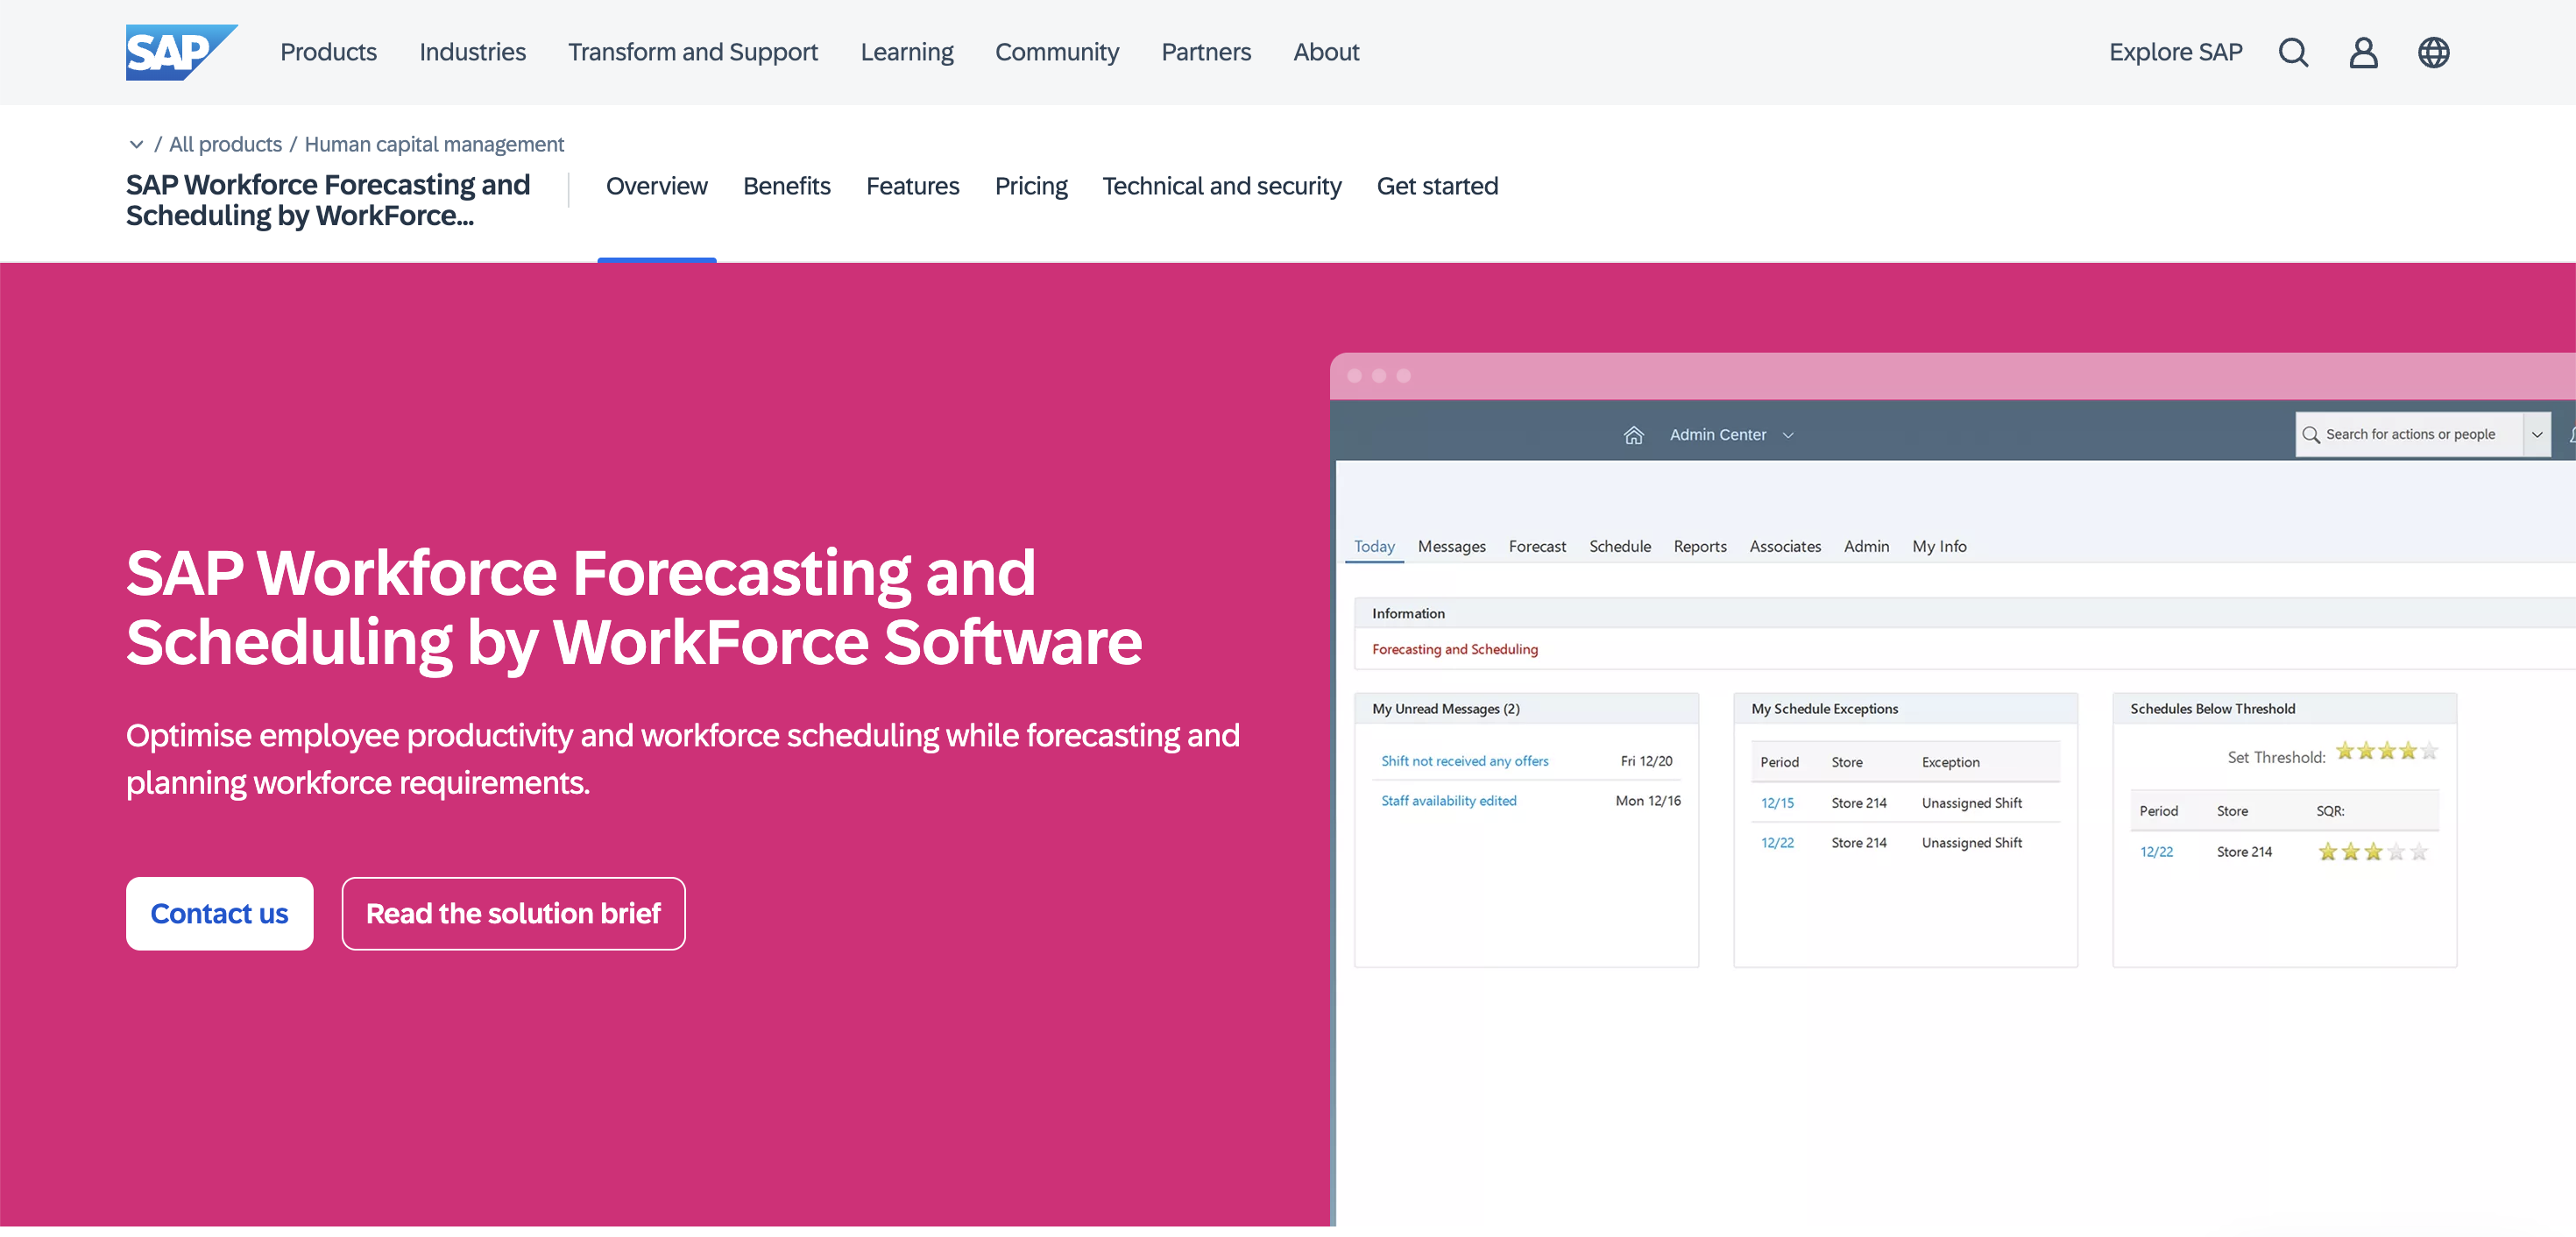Switch to the Messages tab
Image resolution: width=2576 pixels, height=1237 pixels.
click(1451, 546)
